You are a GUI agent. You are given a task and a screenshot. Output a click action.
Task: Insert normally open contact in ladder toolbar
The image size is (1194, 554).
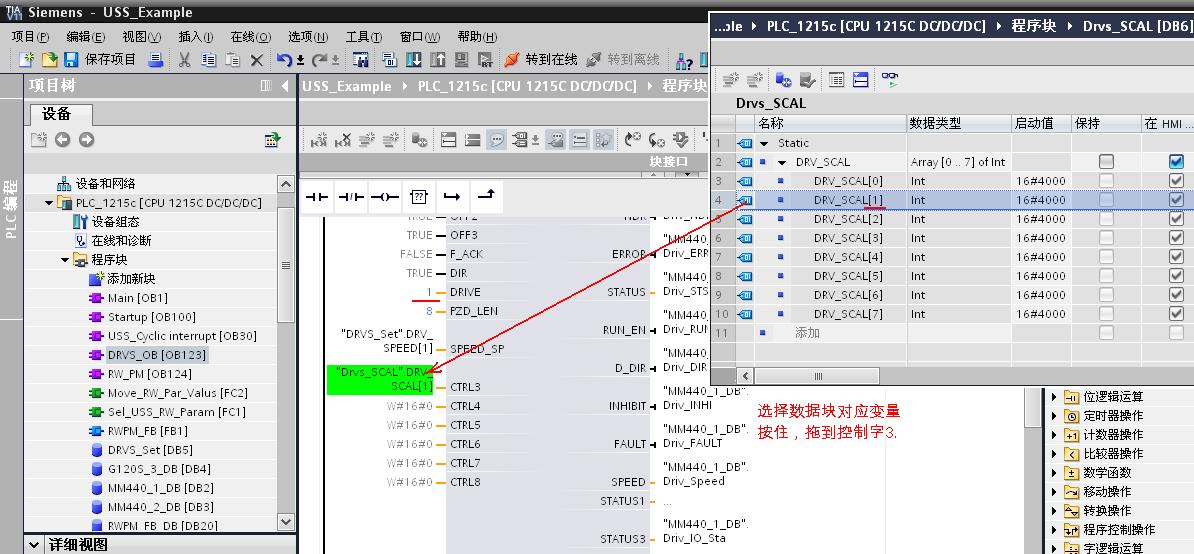click(x=317, y=197)
